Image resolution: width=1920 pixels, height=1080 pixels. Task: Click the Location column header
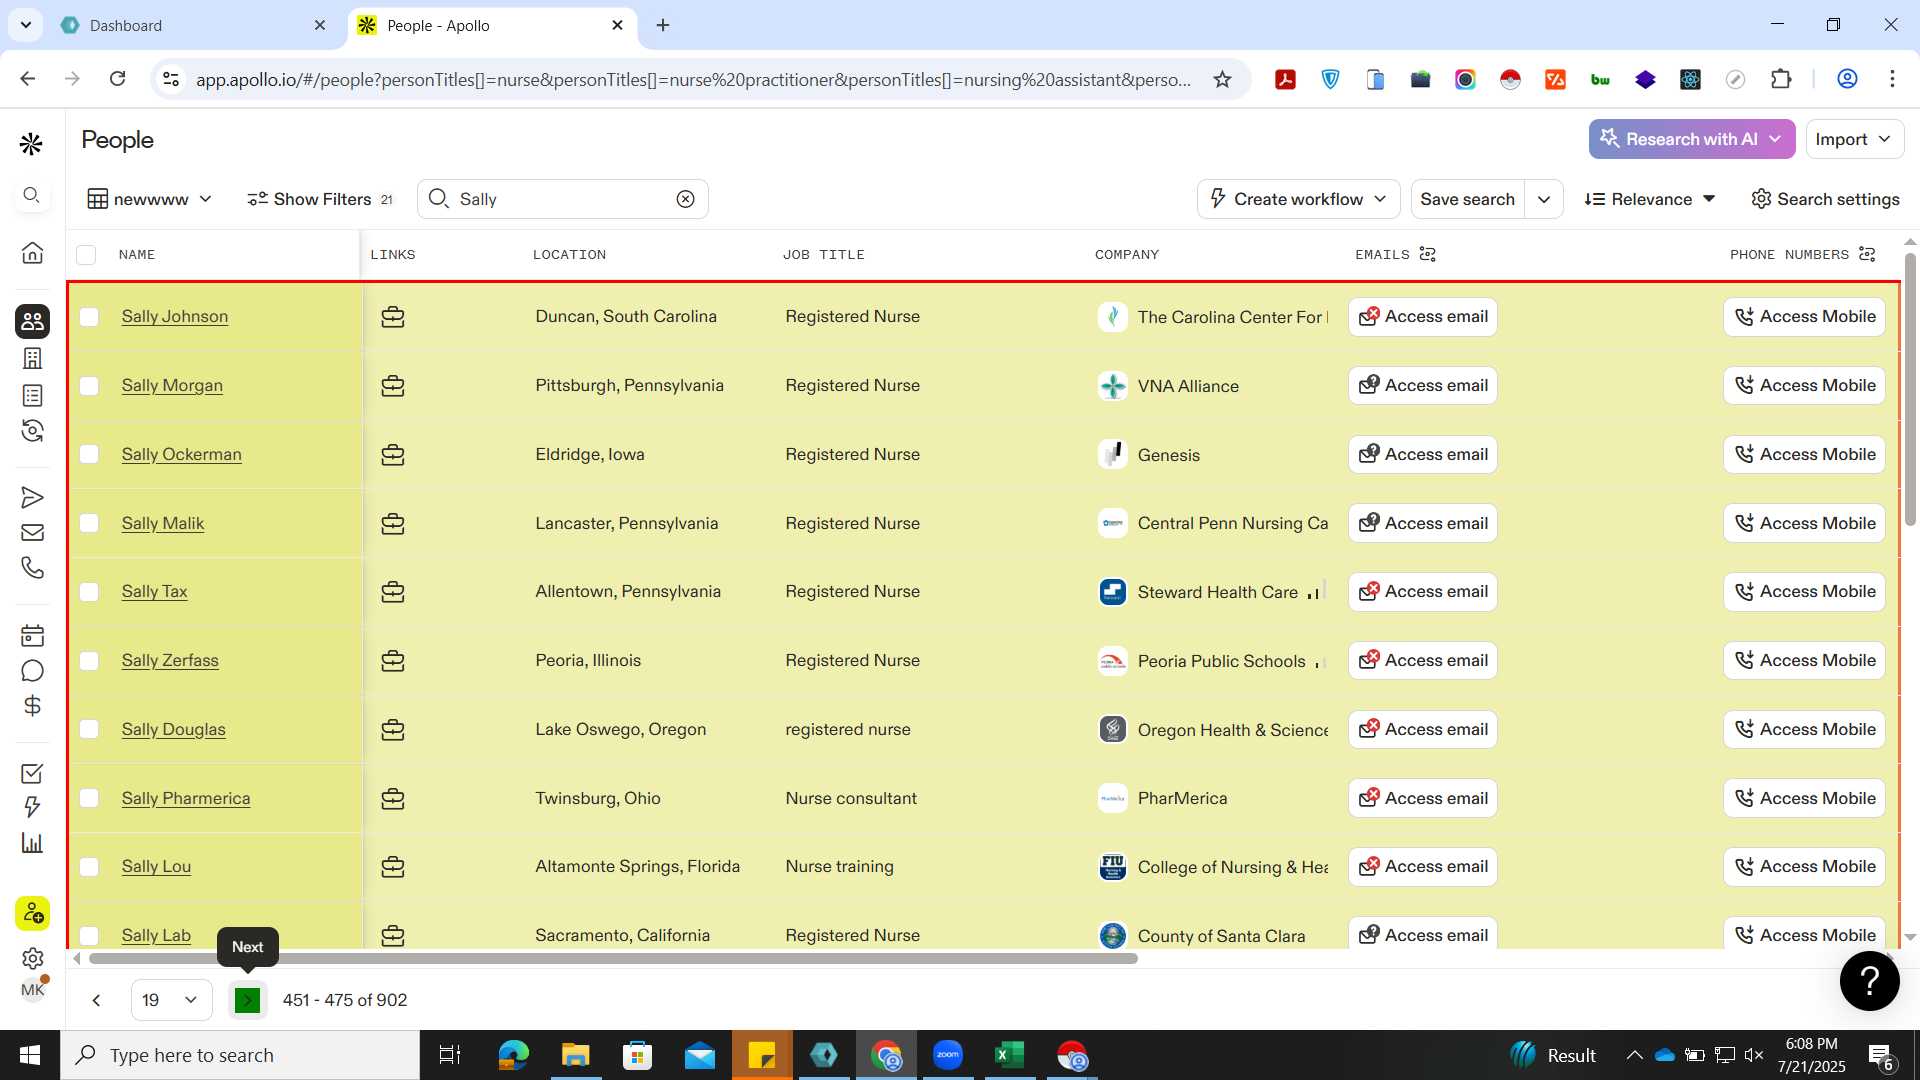pyautogui.click(x=569, y=255)
